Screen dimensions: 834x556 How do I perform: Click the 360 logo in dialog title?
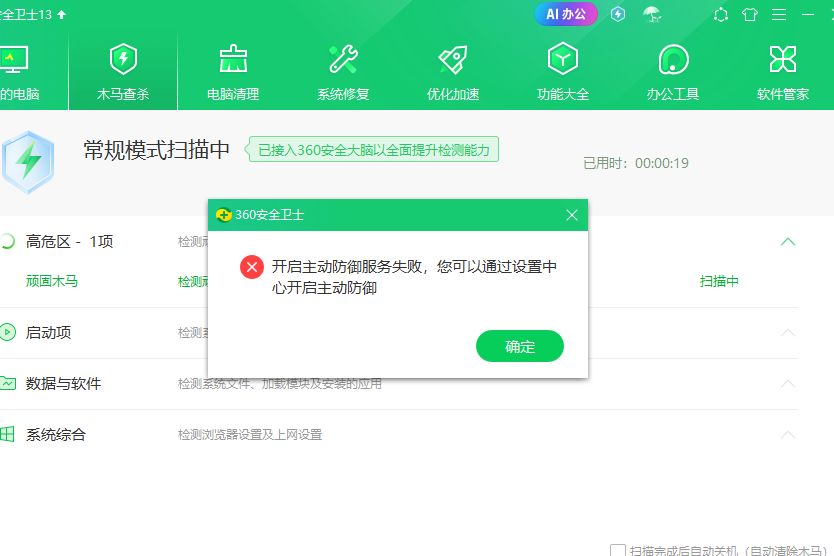pyautogui.click(x=223, y=215)
